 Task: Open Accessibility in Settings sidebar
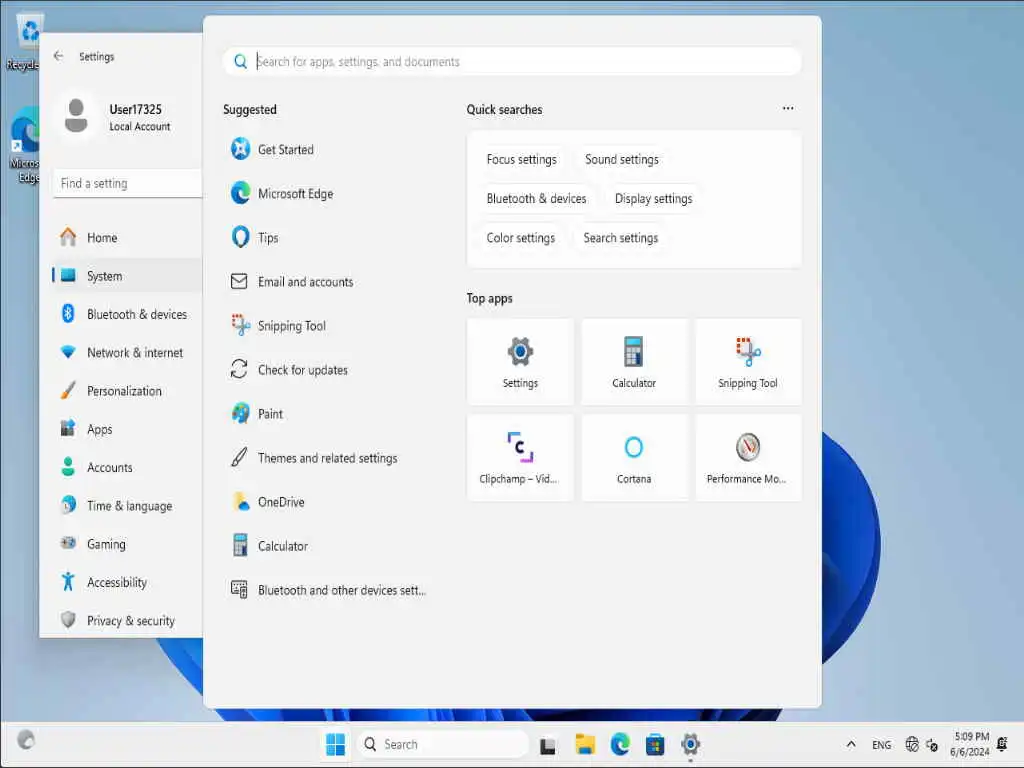coord(126,583)
